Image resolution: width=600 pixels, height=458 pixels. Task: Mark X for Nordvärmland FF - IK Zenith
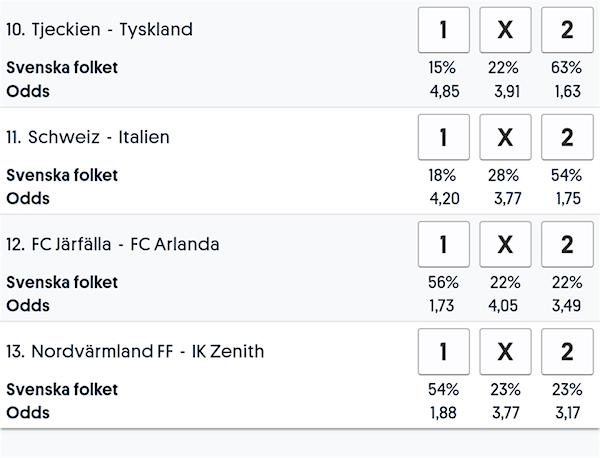coord(505,351)
